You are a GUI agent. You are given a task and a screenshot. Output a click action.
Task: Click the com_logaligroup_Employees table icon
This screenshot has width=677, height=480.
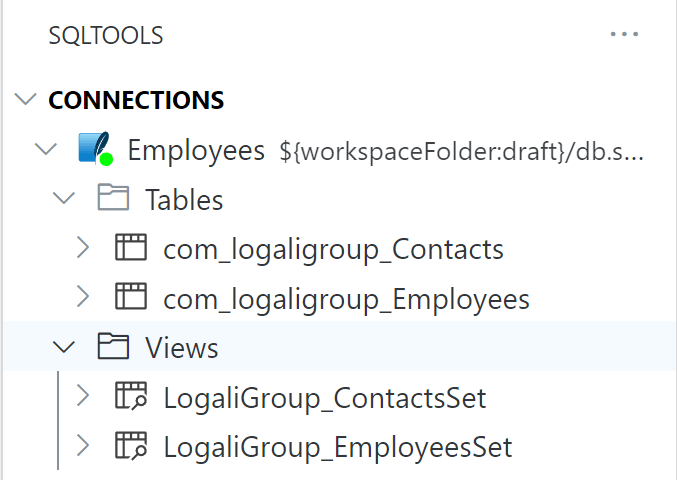tap(131, 297)
